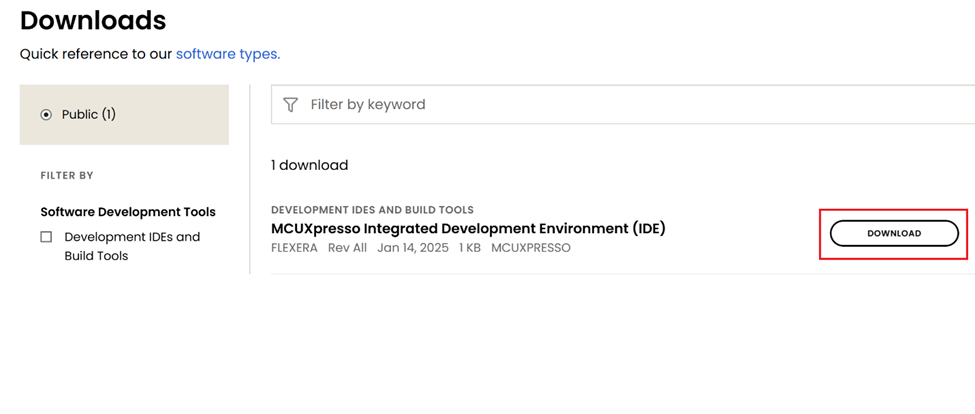
Task: Click the 1 download results count
Action: click(309, 165)
